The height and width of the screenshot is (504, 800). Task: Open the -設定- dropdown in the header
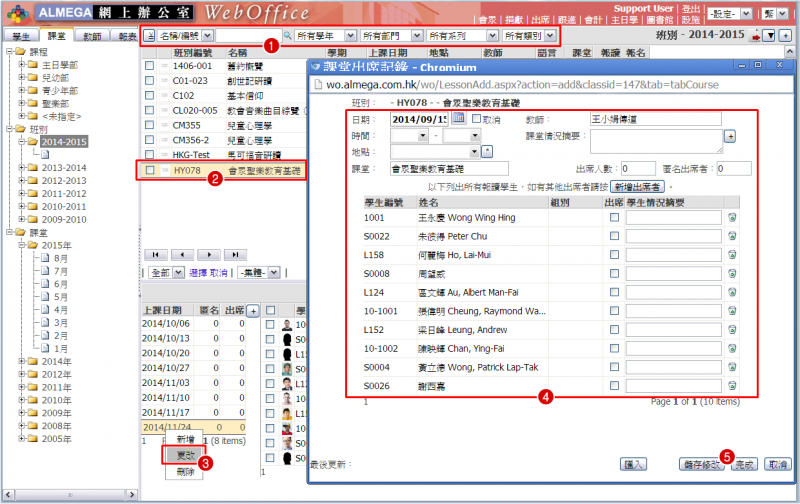[x=746, y=14]
